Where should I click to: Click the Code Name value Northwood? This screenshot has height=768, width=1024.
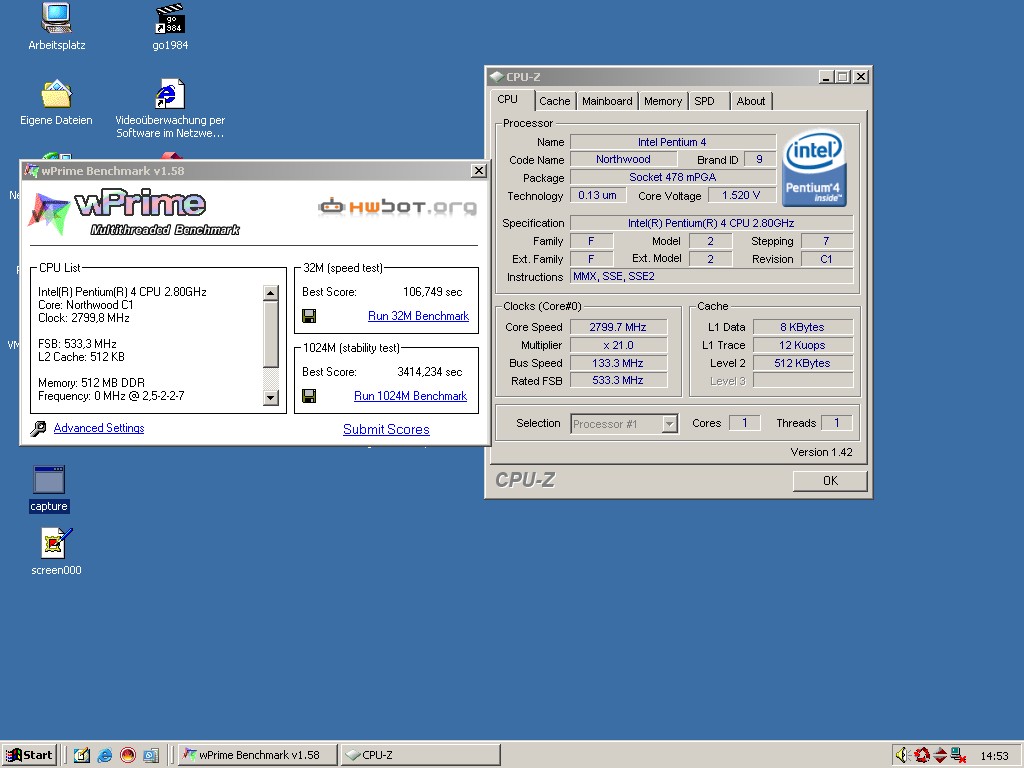[x=623, y=159]
